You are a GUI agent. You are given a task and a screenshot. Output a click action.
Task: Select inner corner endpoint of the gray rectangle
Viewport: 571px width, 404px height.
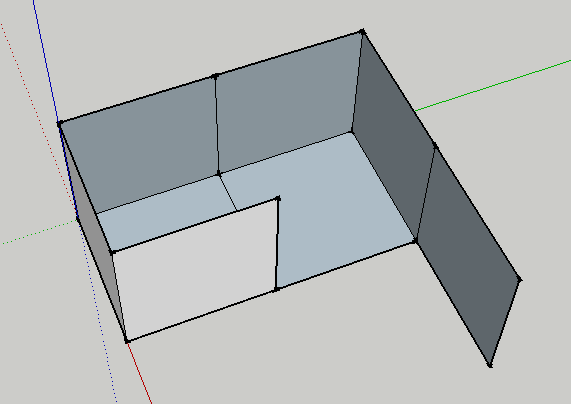pos(278,199)
